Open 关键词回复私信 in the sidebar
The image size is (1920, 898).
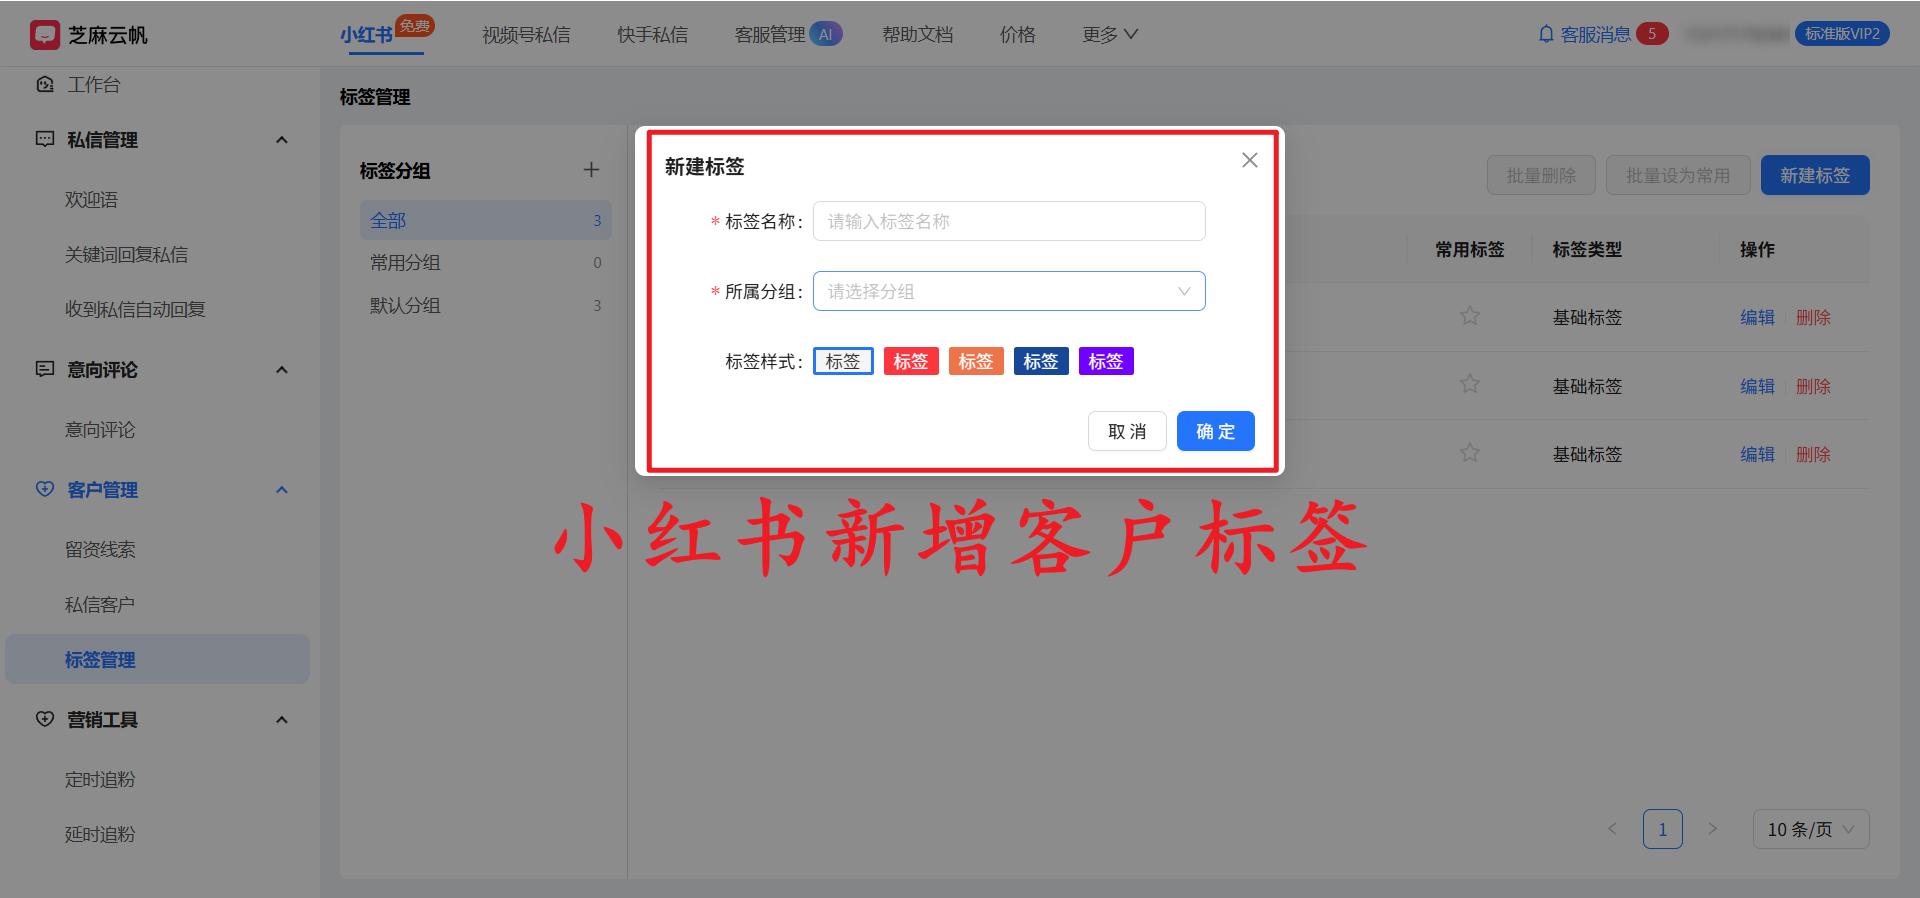tap(126, 255)
